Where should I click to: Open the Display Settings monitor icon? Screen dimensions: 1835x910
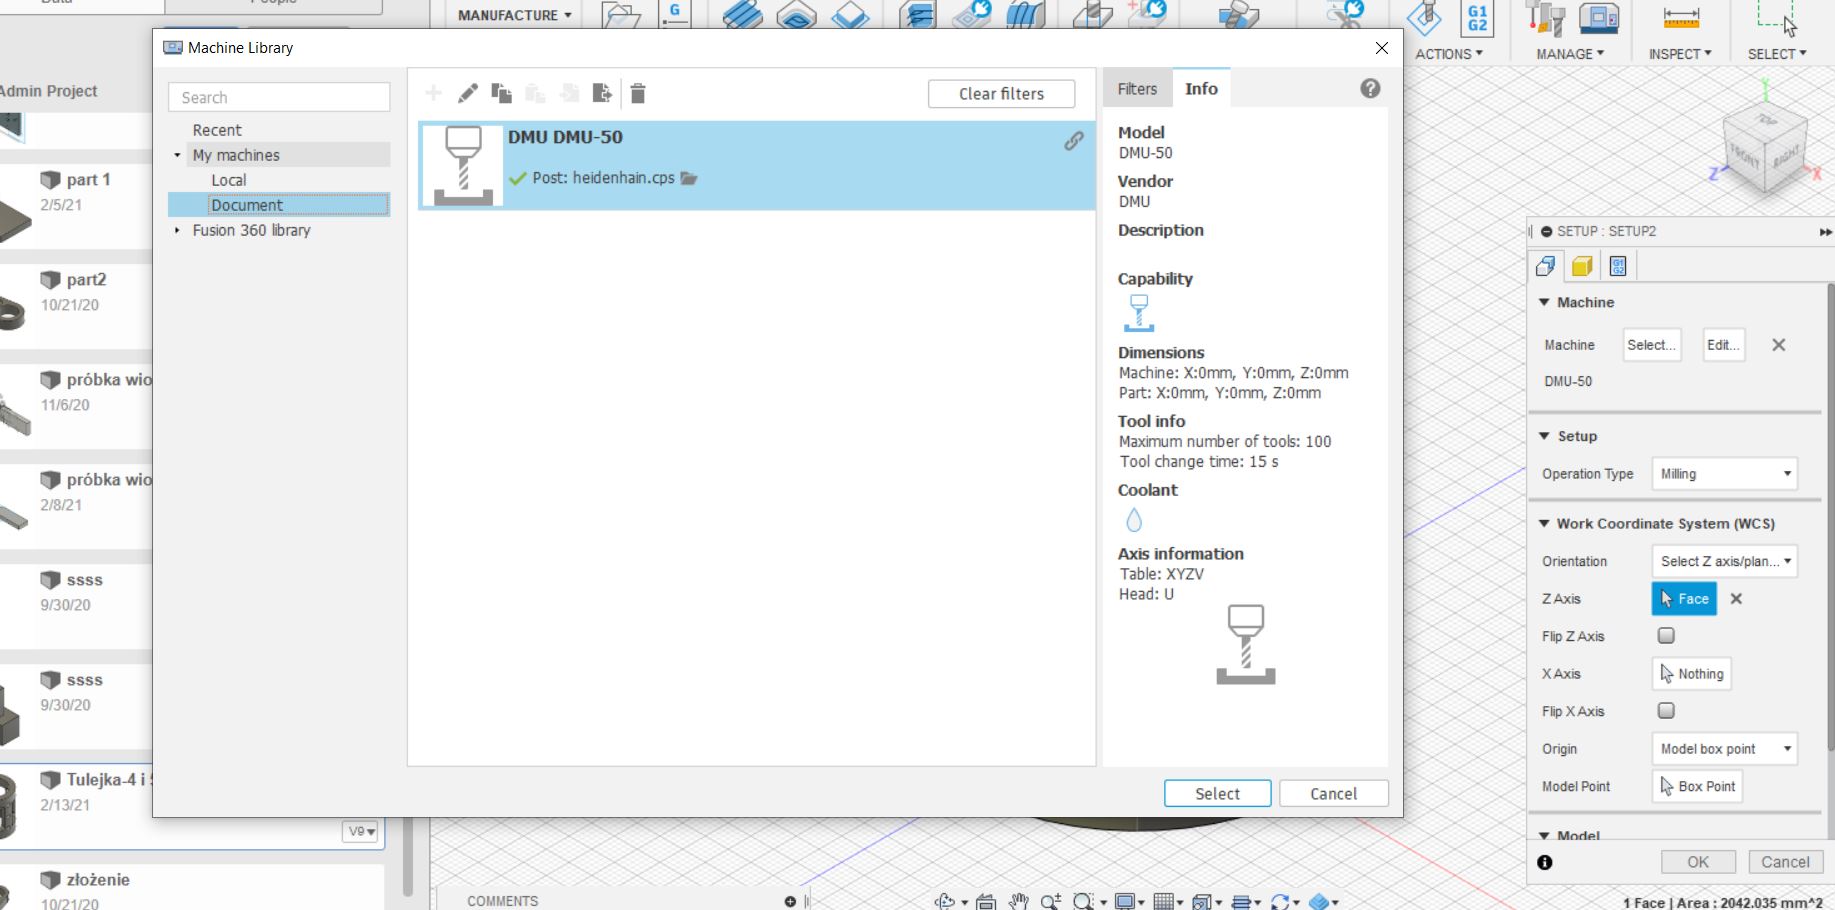pyautogui.click(x=1124, y=902)
